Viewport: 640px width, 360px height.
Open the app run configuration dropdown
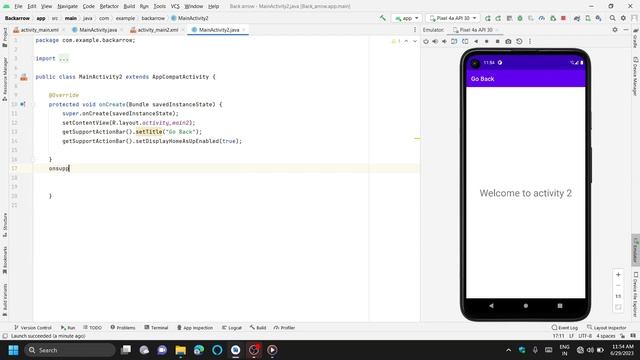coord(407,18)
